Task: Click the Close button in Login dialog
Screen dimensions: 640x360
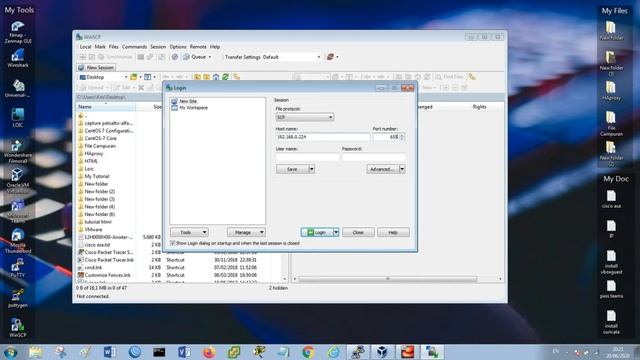Action: pyautogui.click(x=358, y=232)
